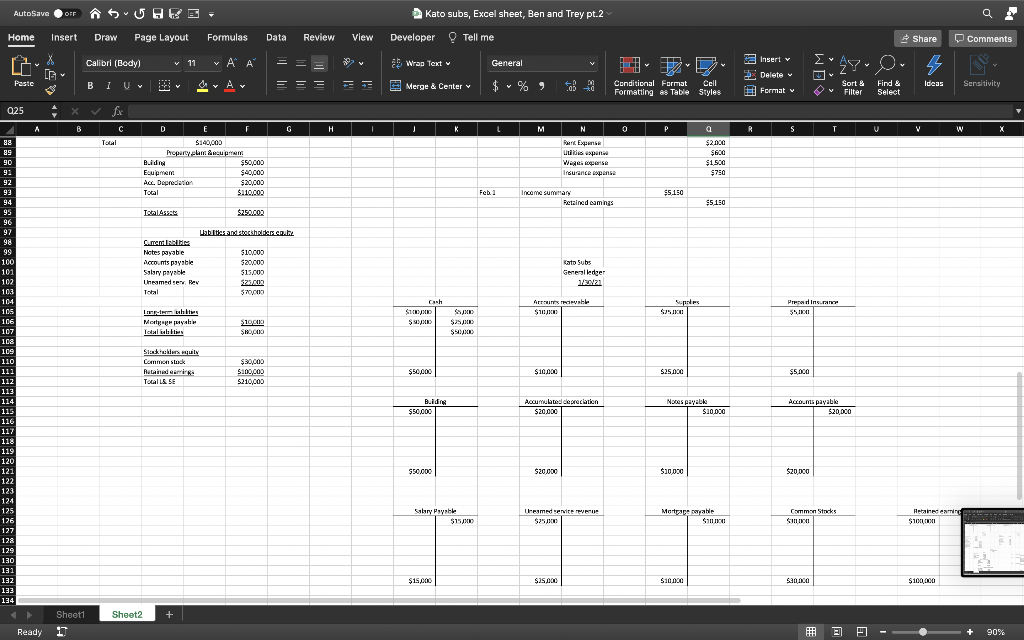Toggle italic formatting
The width and height of the screenshot is (1024, 640).
click(x=108, y=86)
